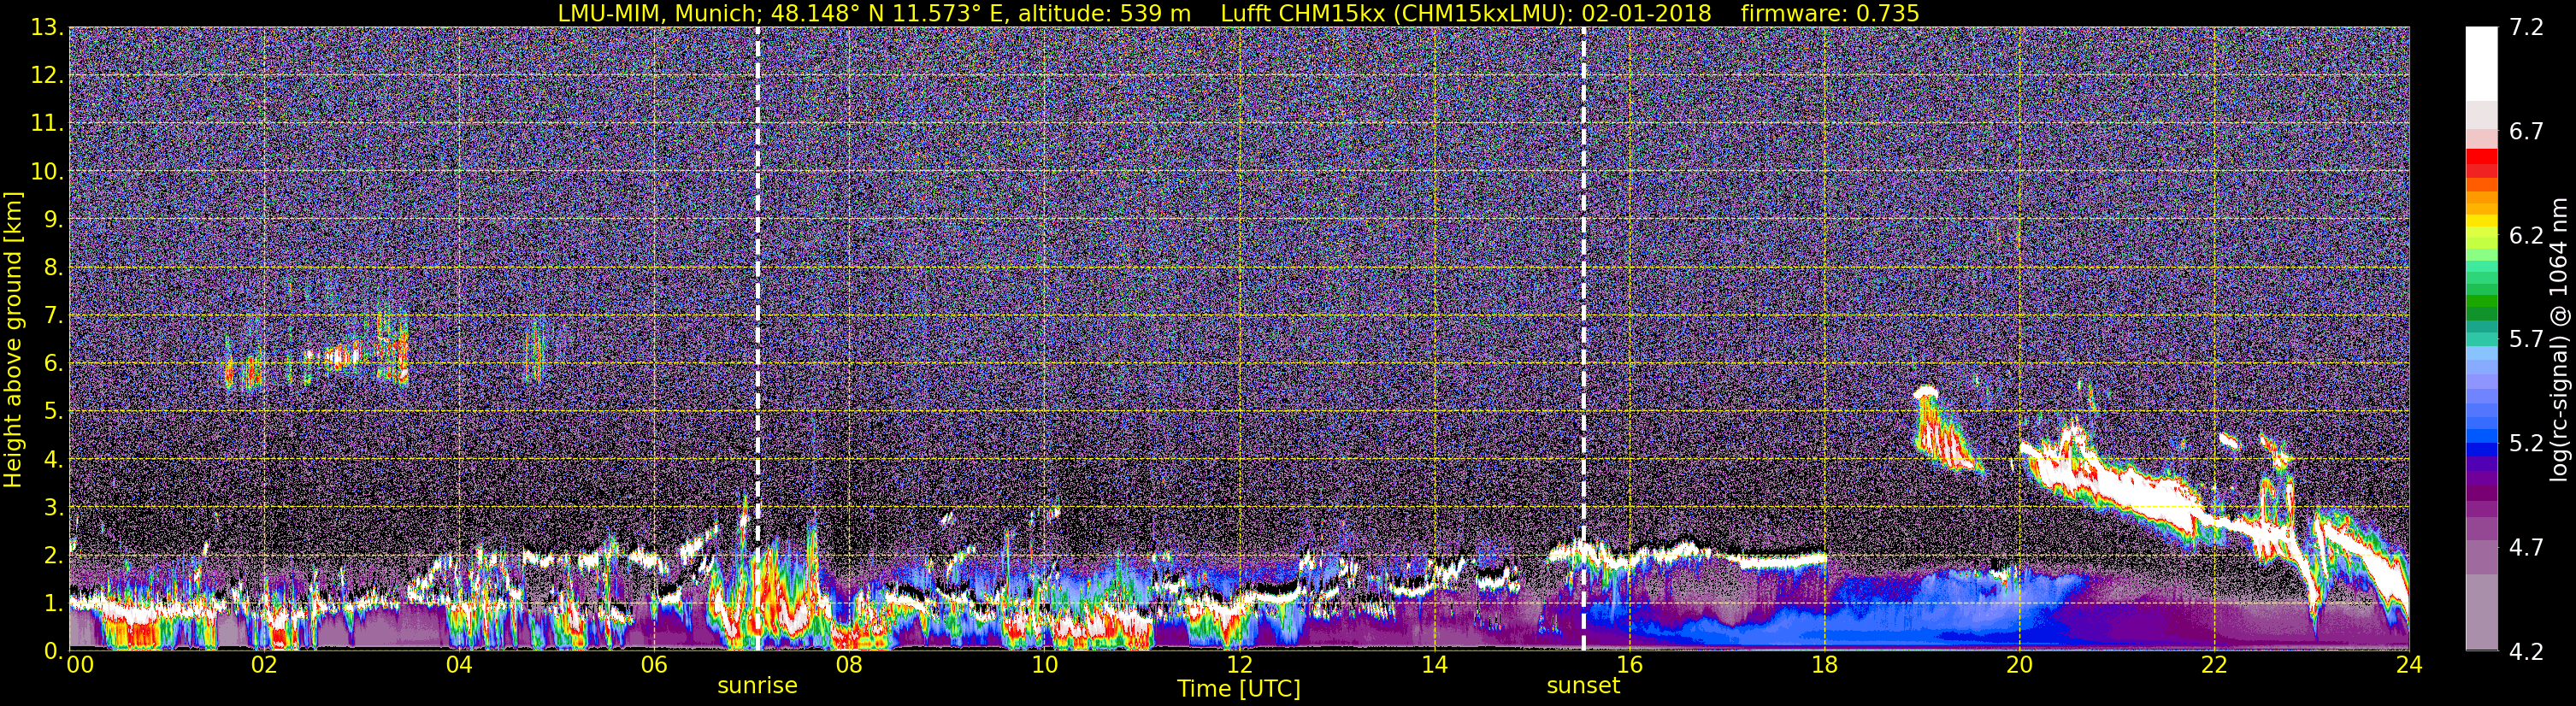
Task: Click the plot title with LMU-MIM, Munich
Action: click(1238, 13)
